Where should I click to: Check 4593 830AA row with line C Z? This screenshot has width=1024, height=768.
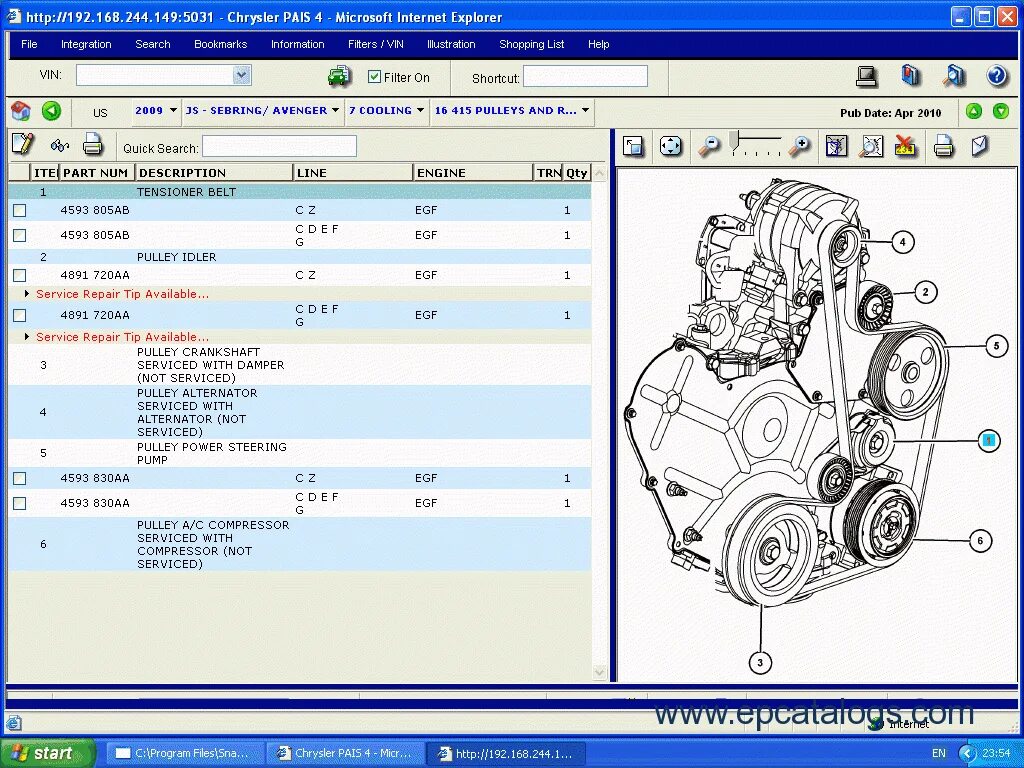click(20, 479)
